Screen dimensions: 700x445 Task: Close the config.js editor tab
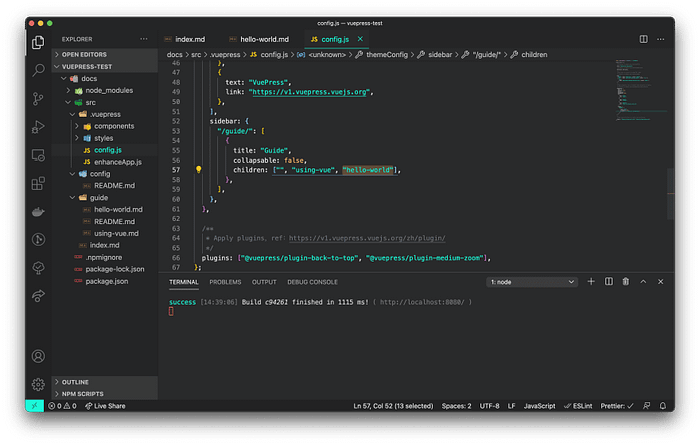coord(360,39)
